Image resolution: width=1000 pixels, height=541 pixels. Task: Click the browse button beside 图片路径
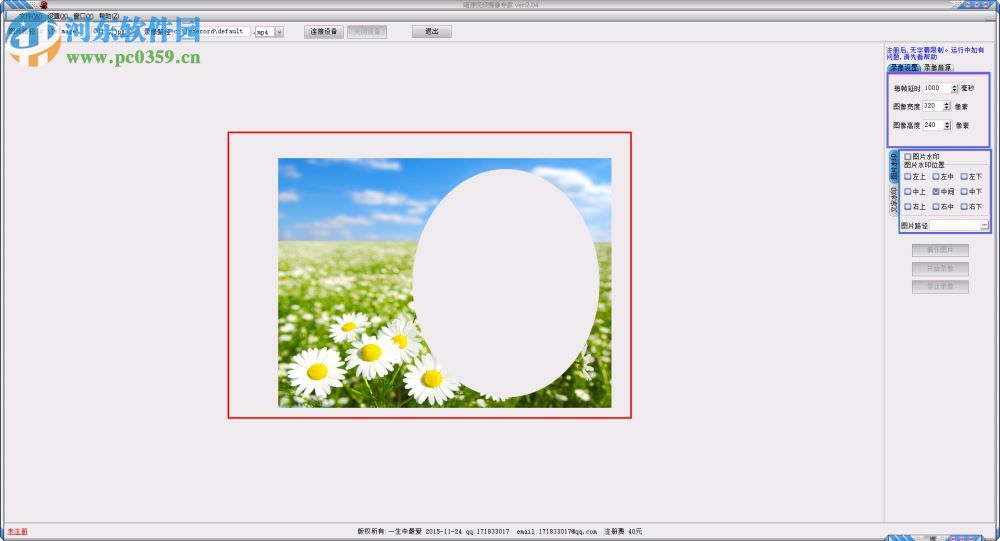[x=985, y=225]
